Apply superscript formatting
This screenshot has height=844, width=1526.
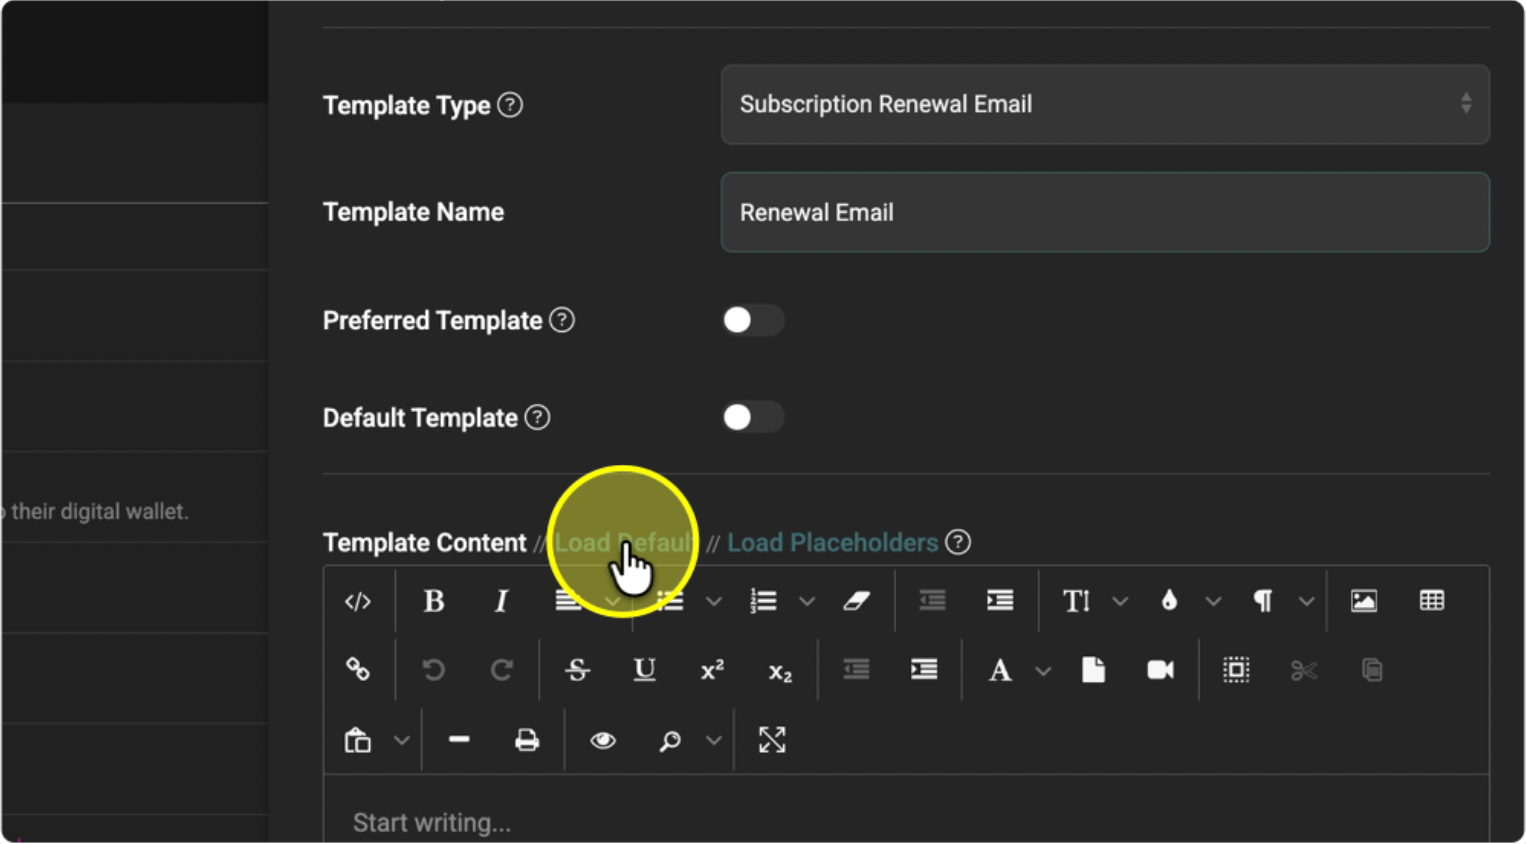[x=712, y=670]
